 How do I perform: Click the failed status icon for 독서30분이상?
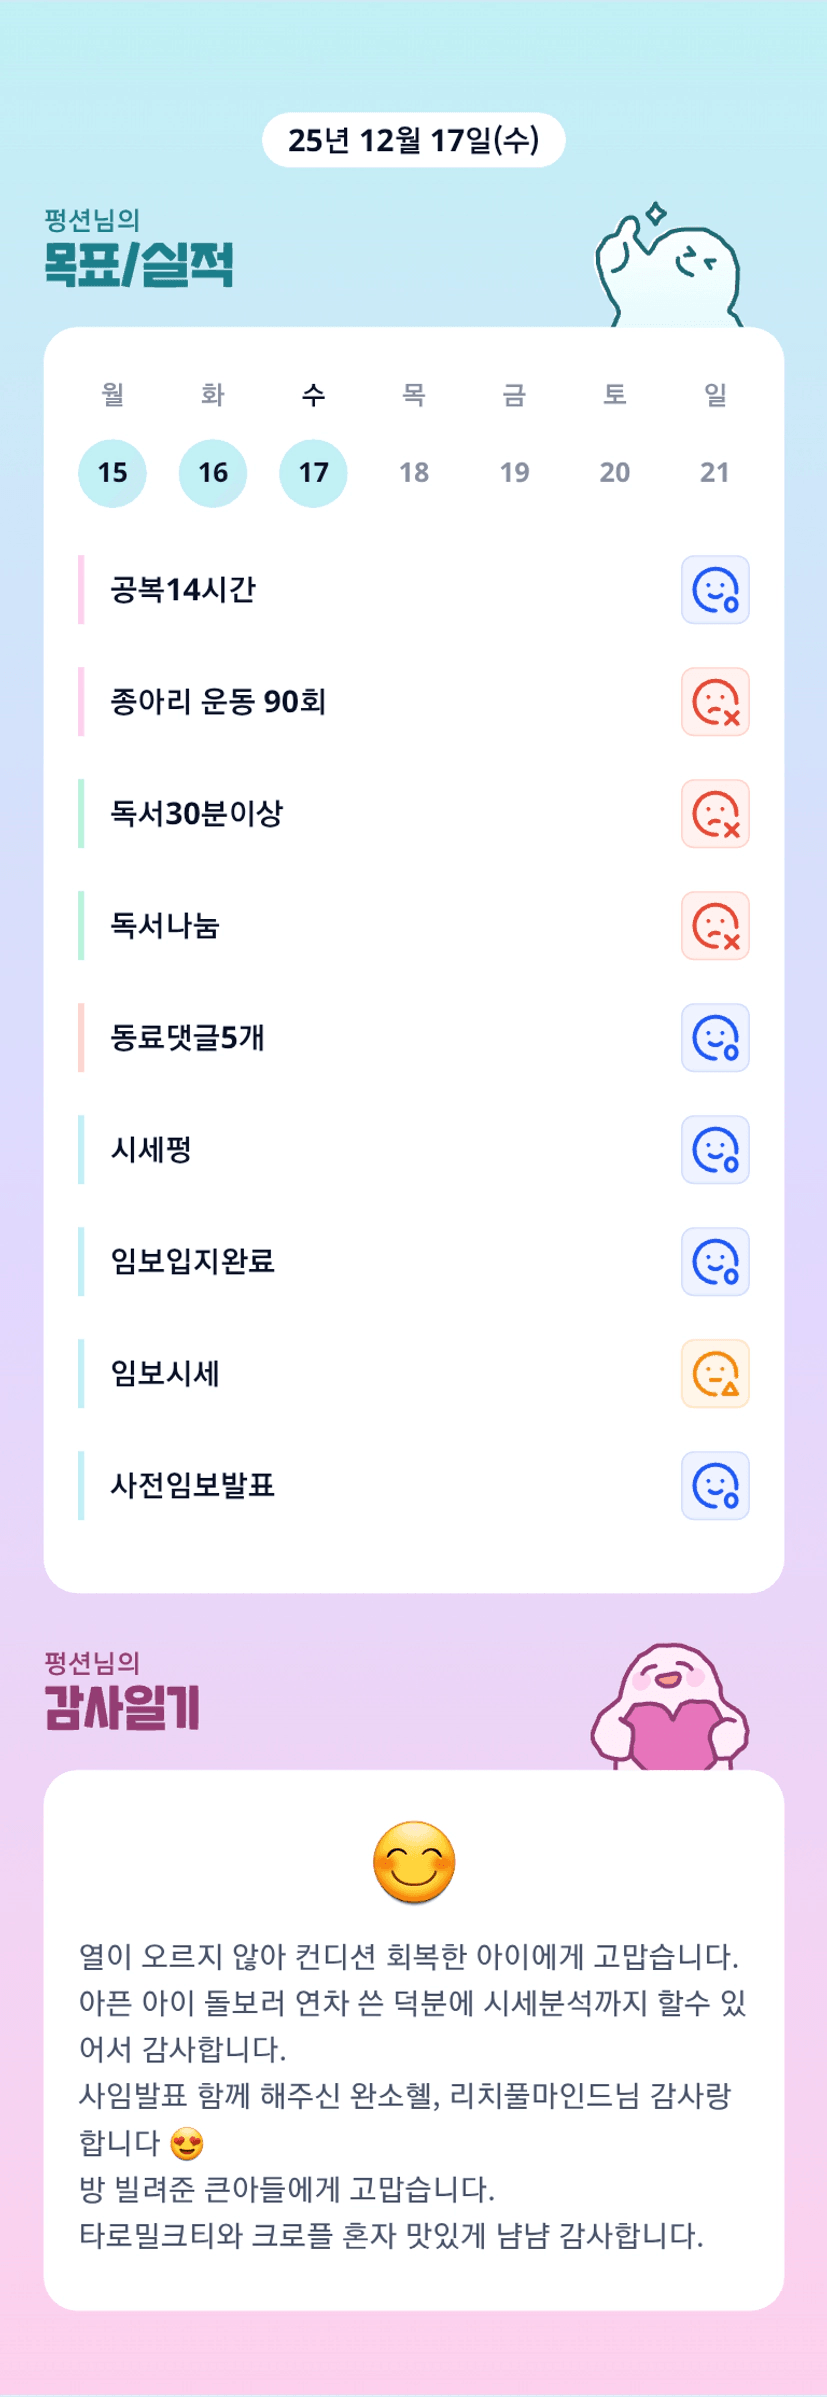tap(715, 814)
